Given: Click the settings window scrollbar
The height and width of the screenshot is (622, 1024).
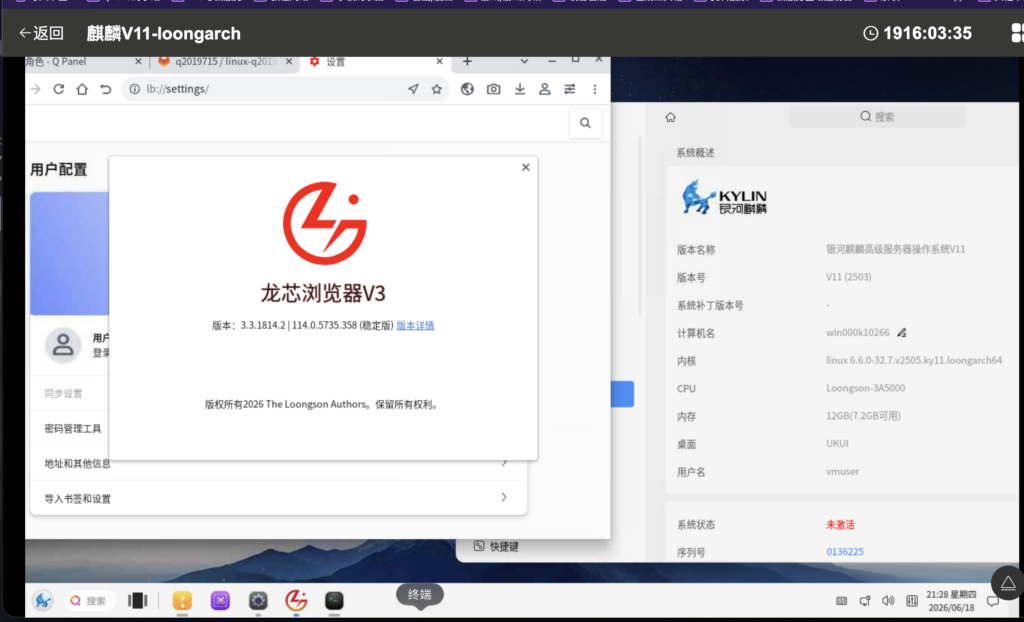Looking at the screenshot, I should click(640, 225).
